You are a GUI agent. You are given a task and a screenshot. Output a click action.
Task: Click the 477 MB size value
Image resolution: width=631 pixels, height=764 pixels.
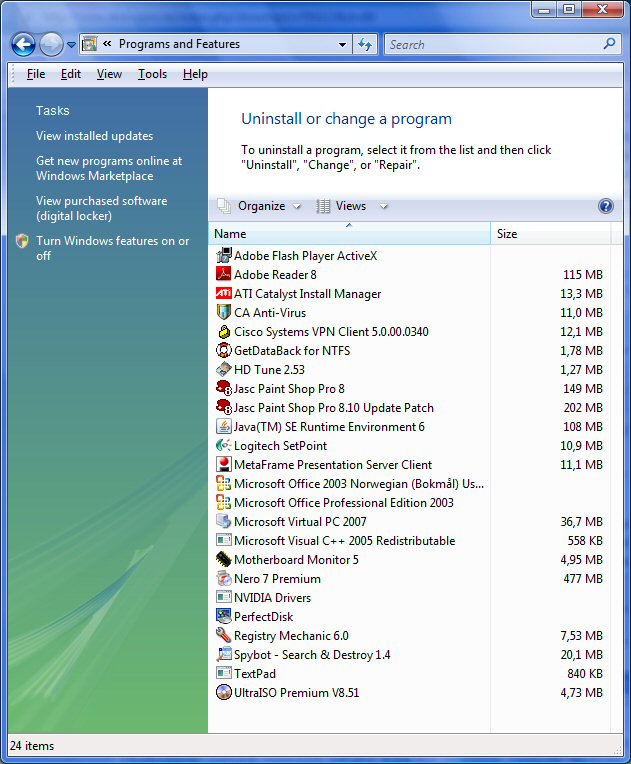583,579
